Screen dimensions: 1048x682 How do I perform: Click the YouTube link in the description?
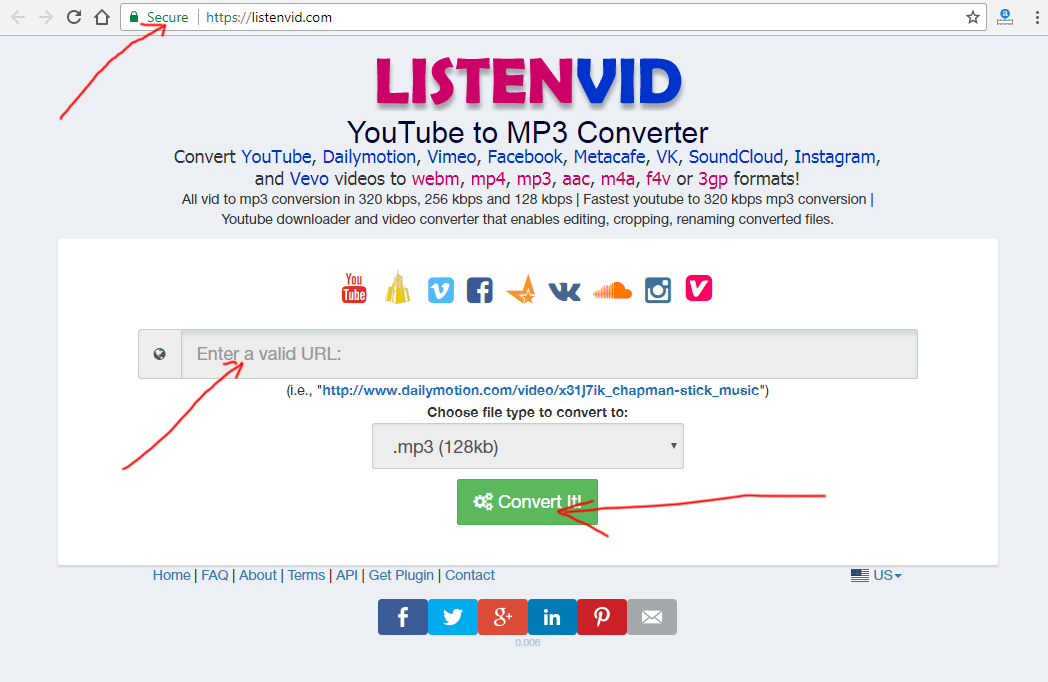tap(276, 156)
